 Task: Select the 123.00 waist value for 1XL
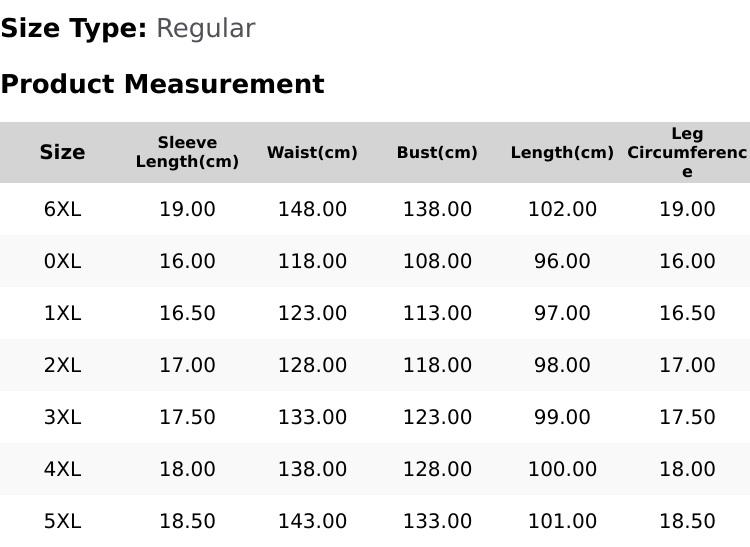(312, 313)
